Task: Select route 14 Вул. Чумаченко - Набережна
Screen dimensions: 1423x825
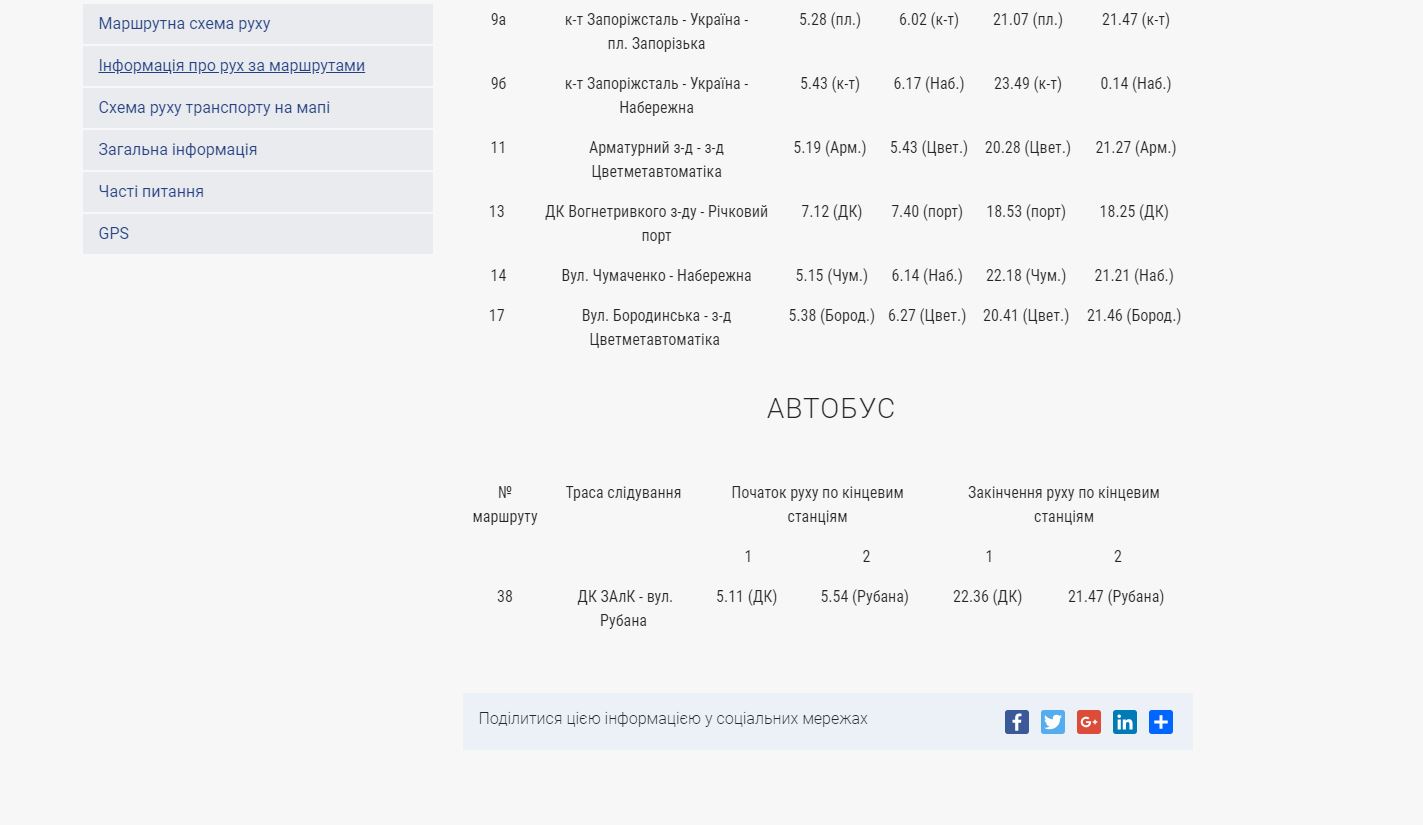Action: point(656,276)
